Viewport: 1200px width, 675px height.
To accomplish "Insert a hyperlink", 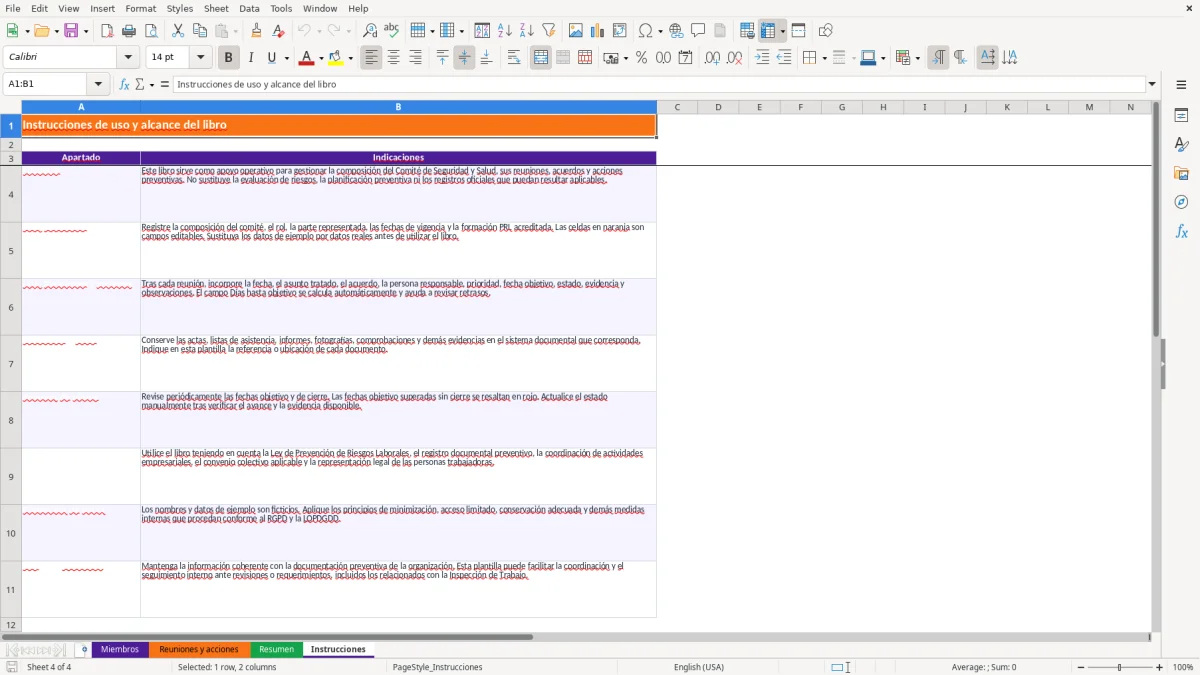I will pos(676,31).
